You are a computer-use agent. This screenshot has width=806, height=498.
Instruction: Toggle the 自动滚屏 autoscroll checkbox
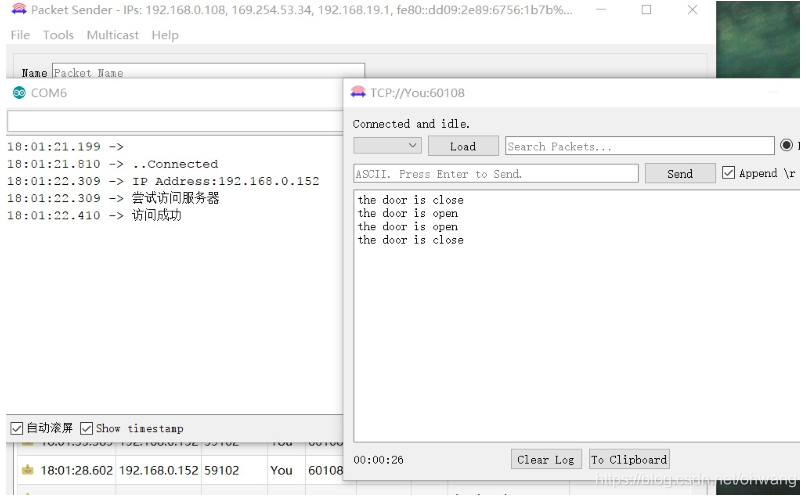16,428
